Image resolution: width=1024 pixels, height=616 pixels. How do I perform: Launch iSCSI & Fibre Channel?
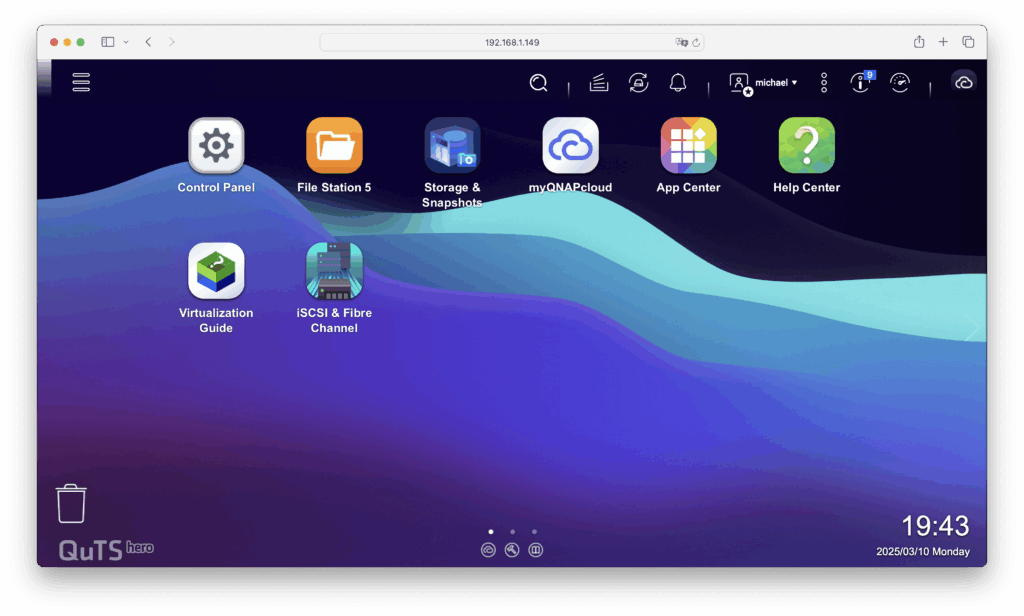point(334,271)
